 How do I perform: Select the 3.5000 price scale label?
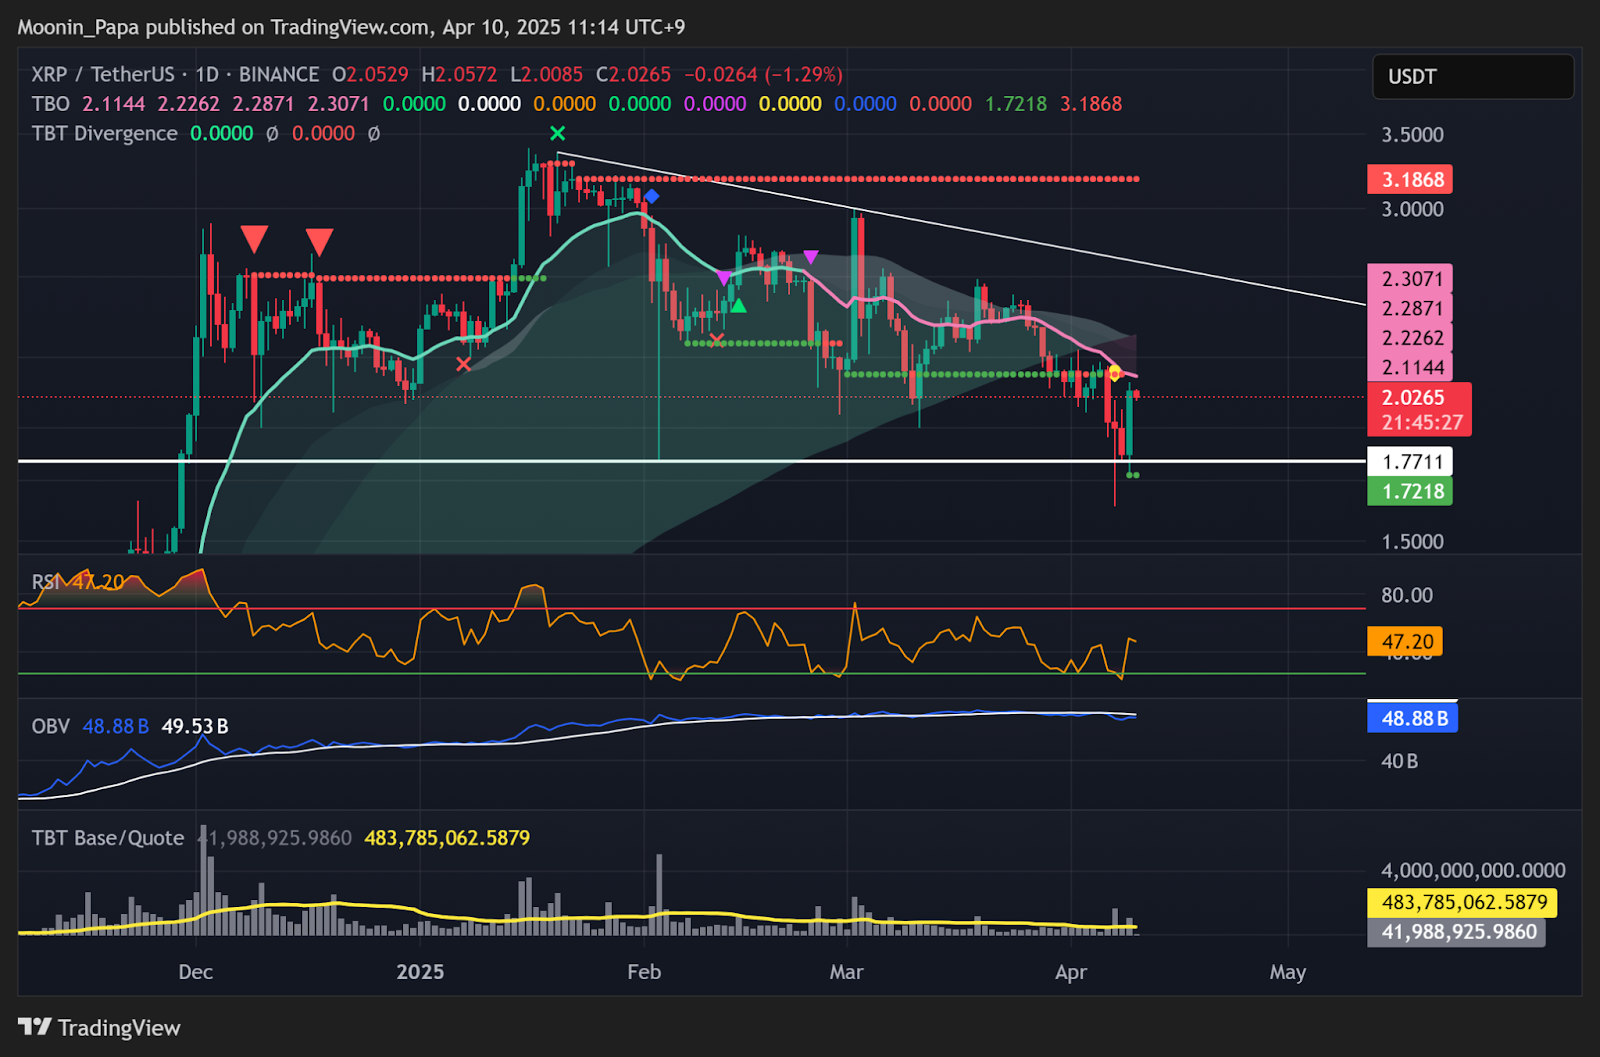[x=1412, y=135]
